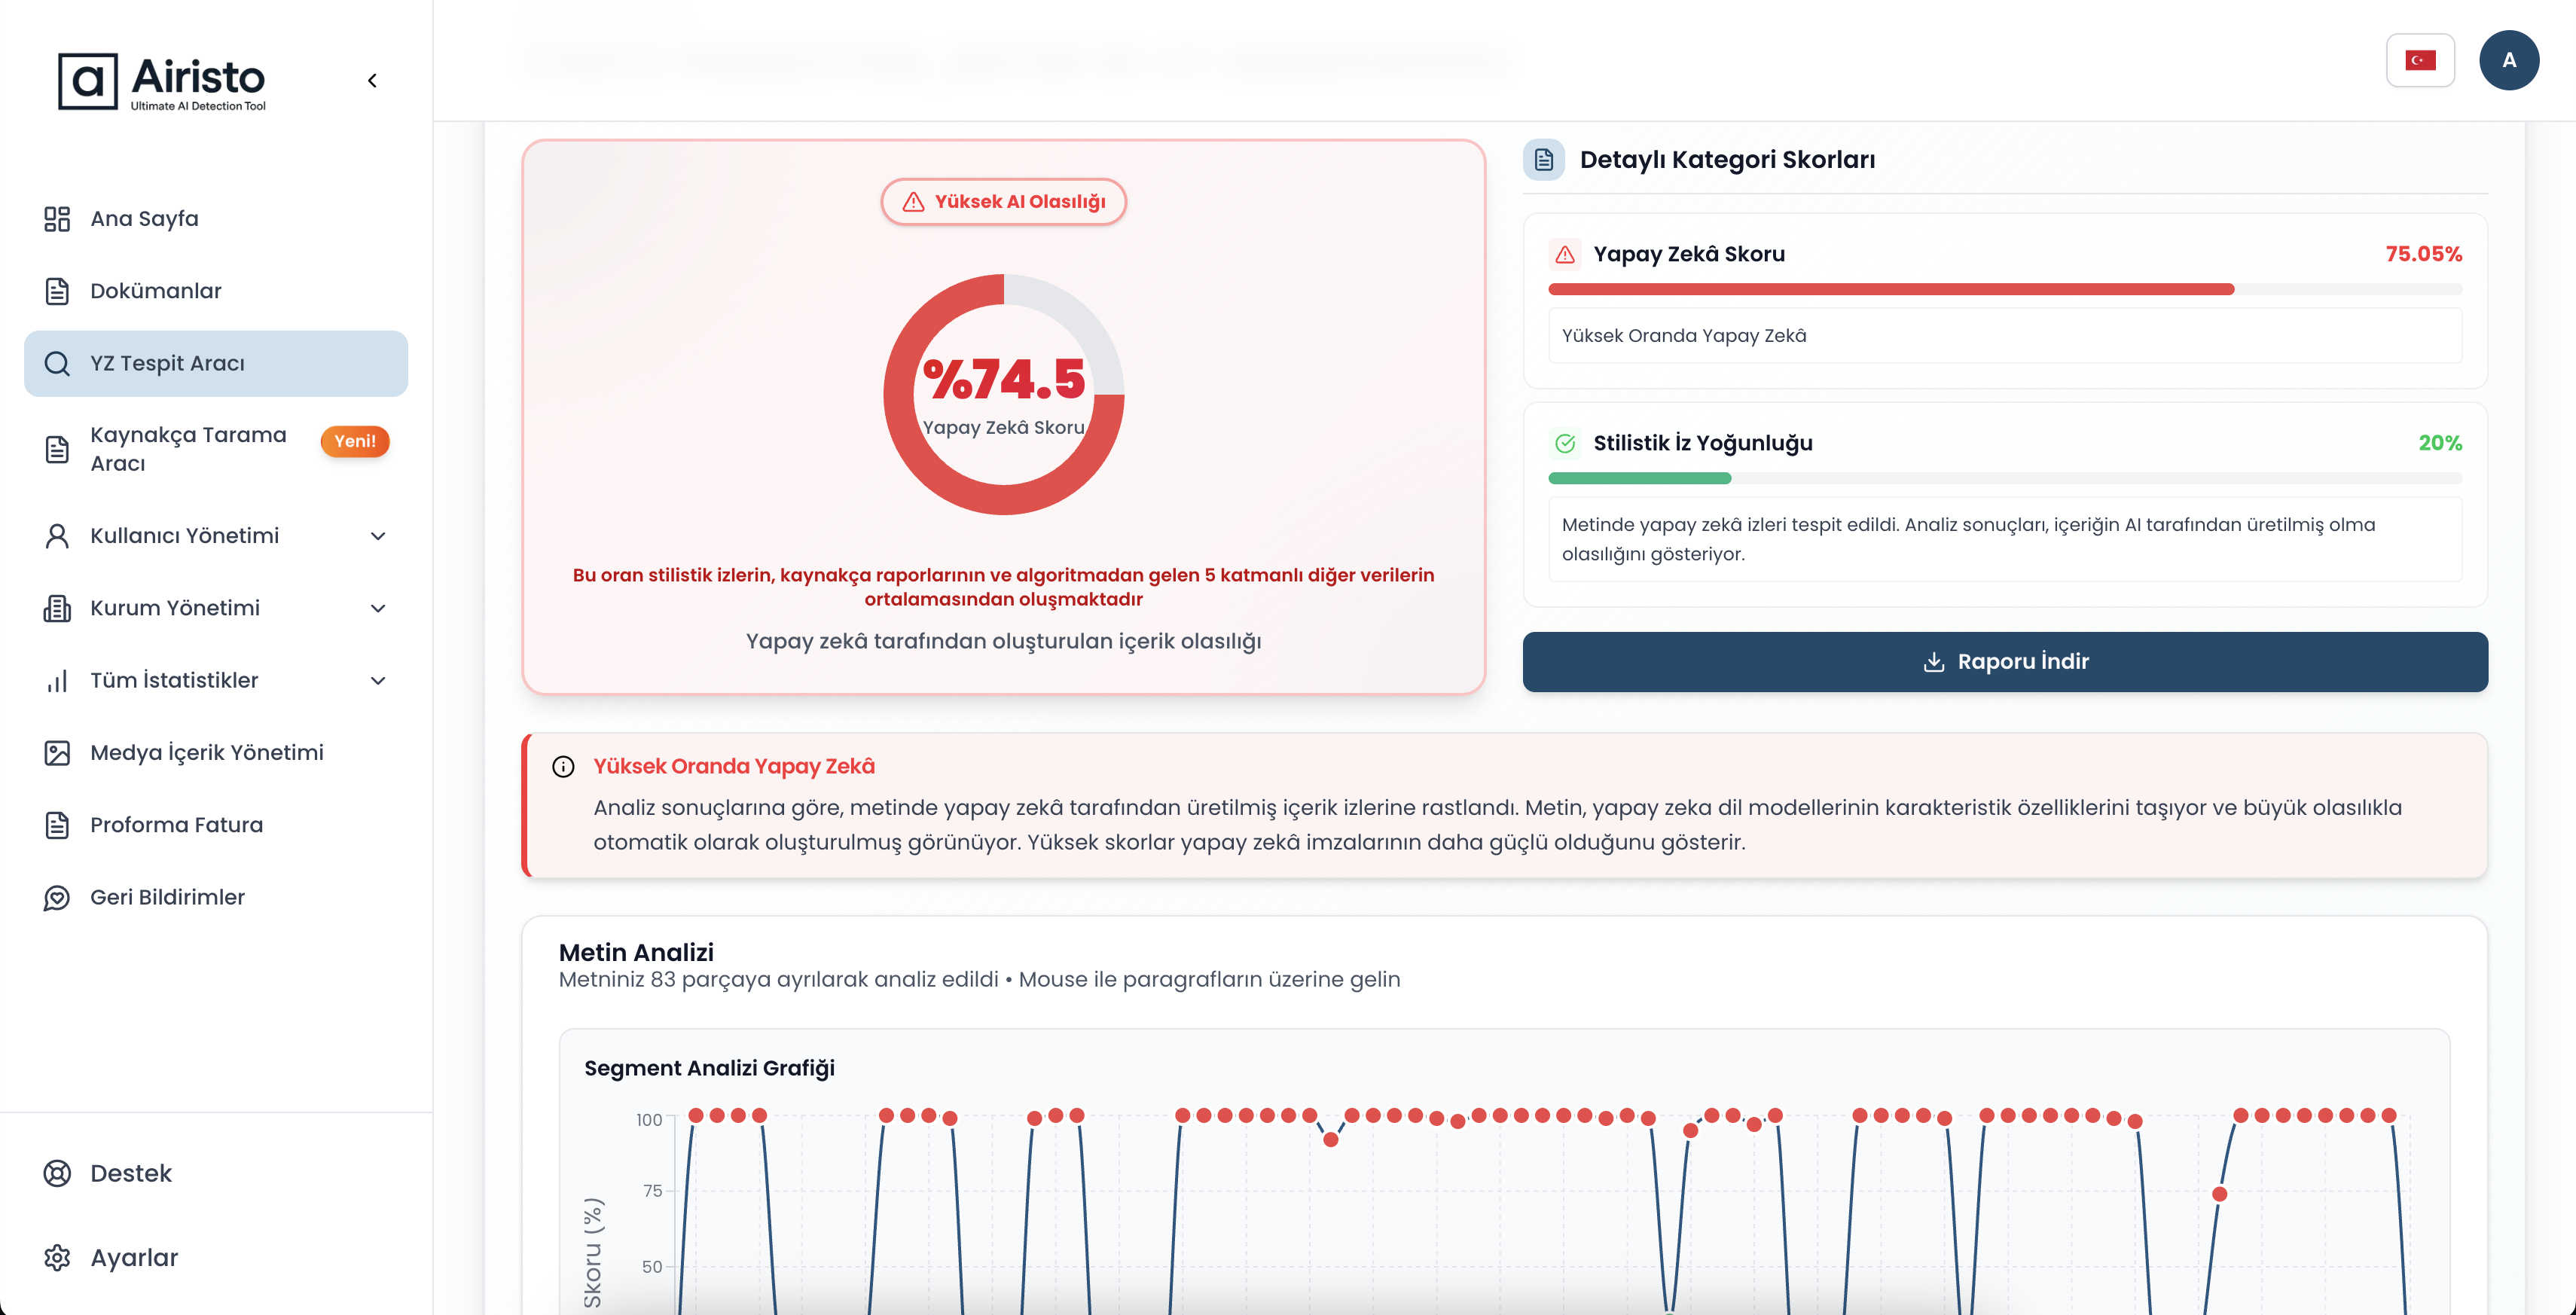Click the green check icon beside Stilistik İz

click(x=1565, y=443)
